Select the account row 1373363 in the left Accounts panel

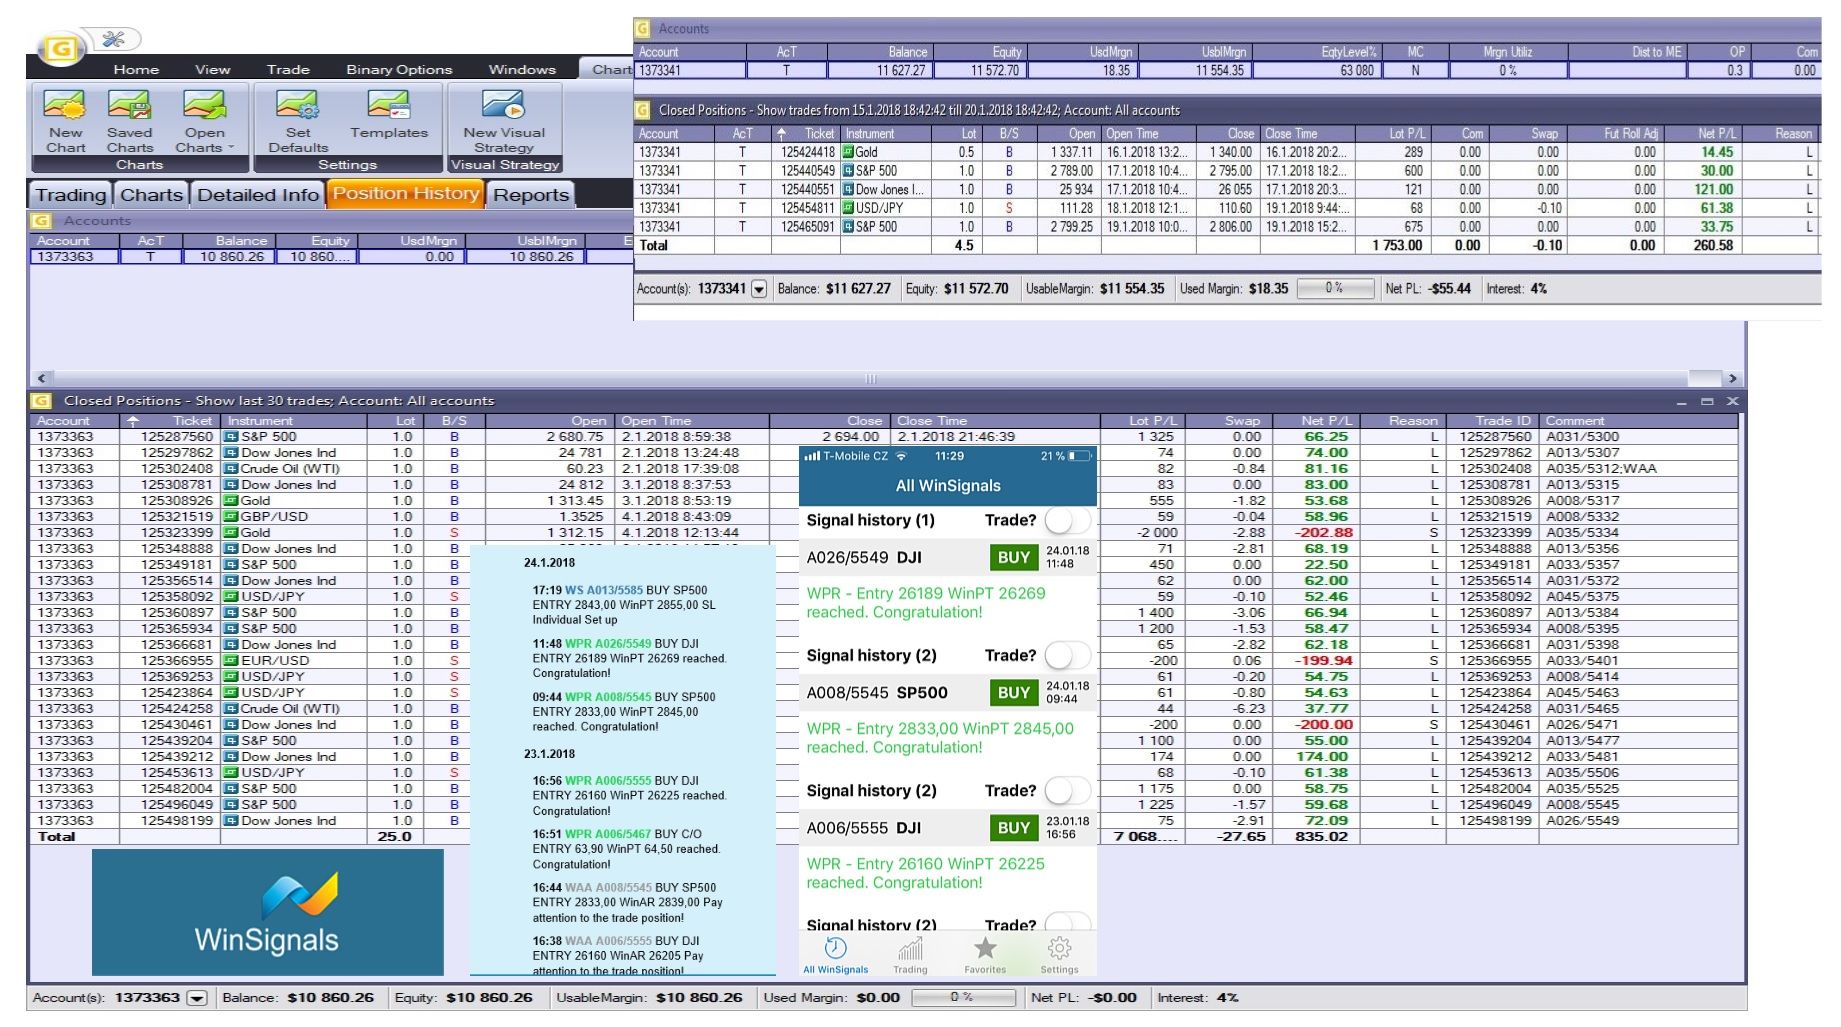tap(330, 257)
